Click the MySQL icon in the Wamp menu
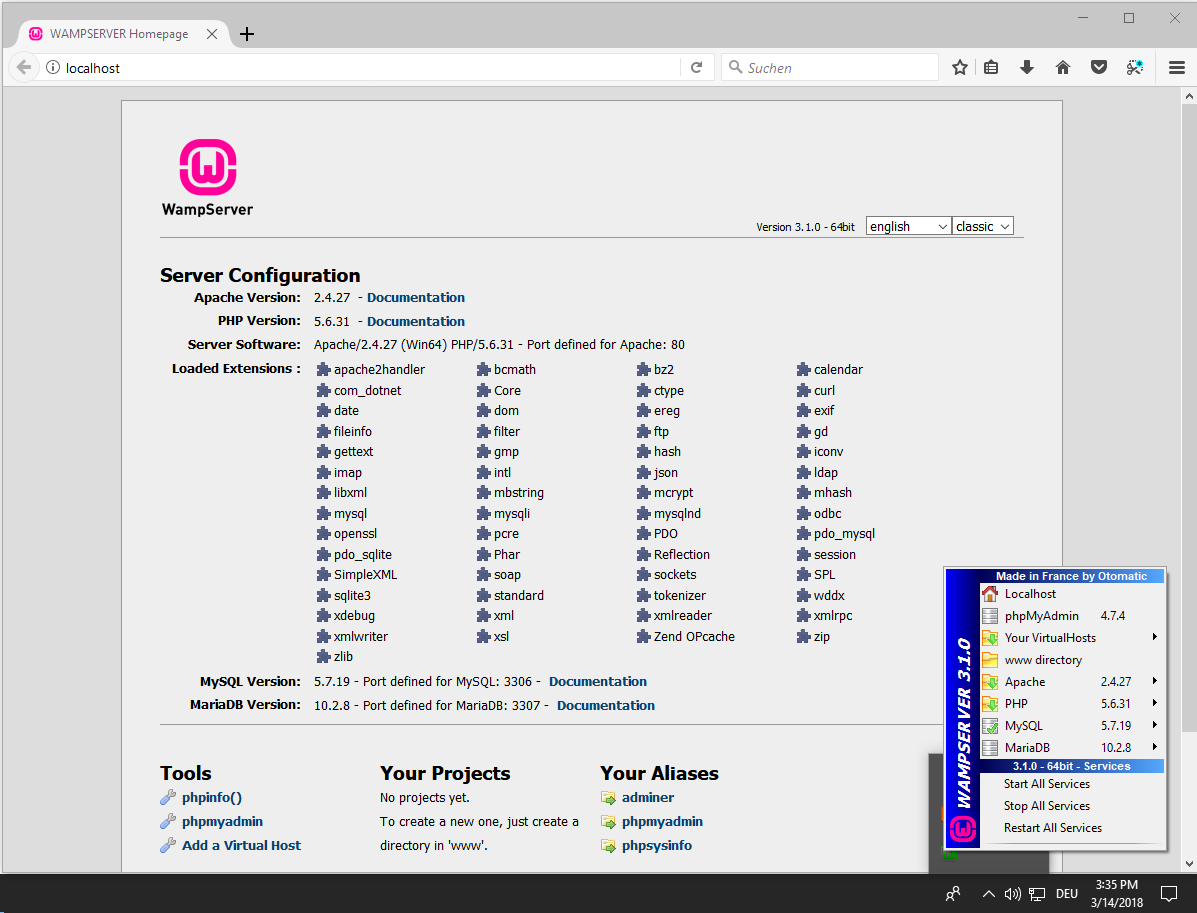1197x913 pixels. 990,725
